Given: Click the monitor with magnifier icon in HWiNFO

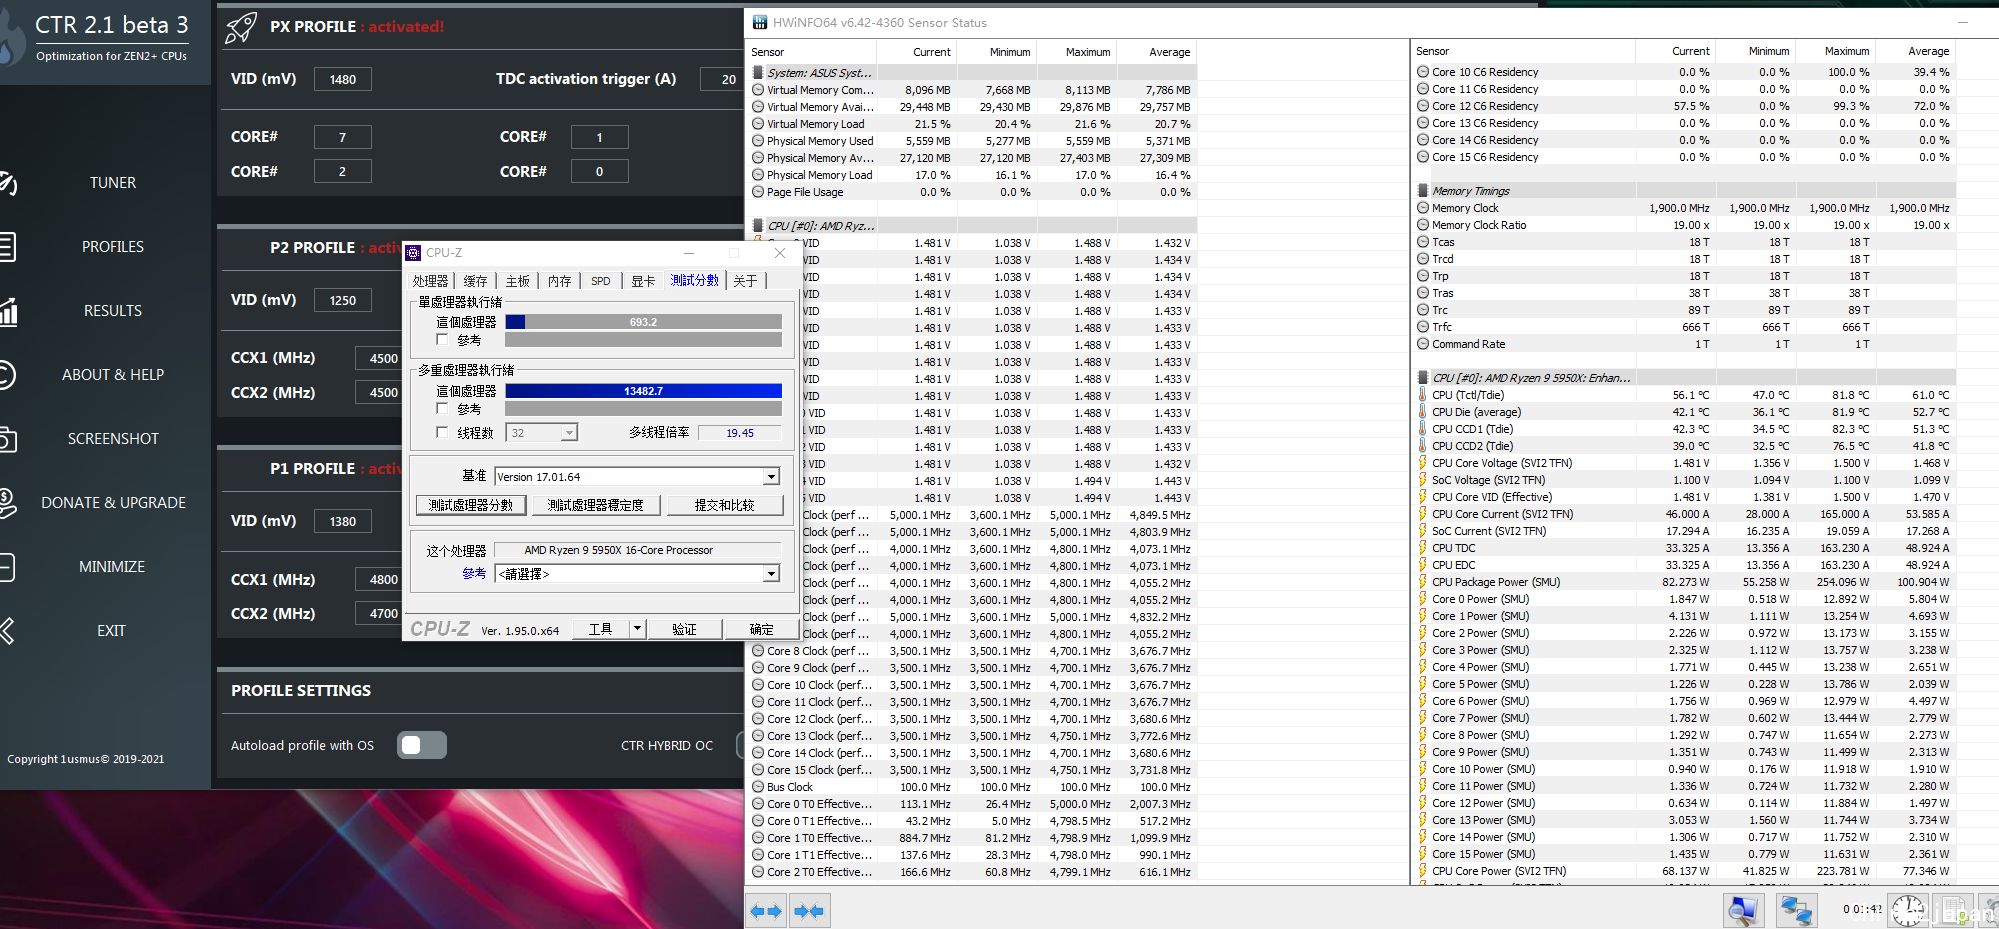Looking at the screenshot, I should [1744, 911].
